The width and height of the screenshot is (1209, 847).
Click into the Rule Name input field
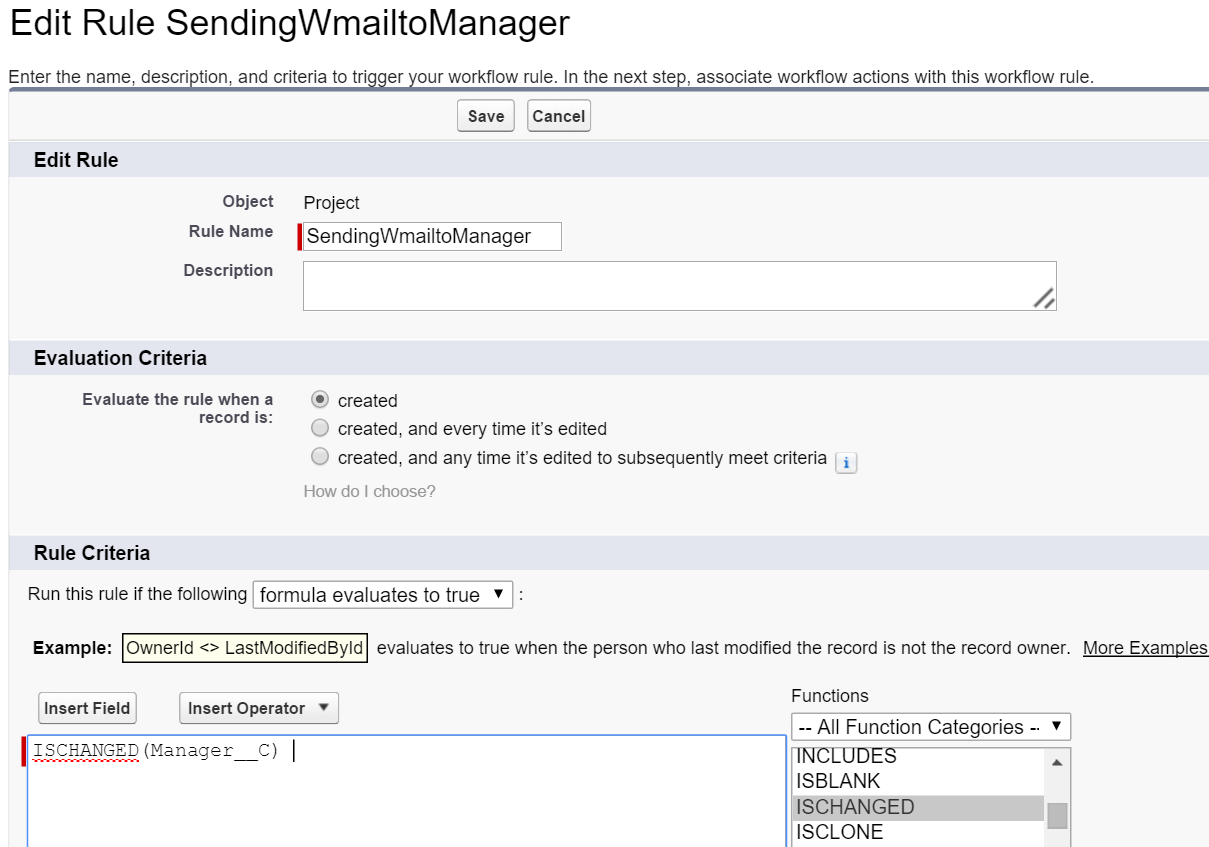tap(432, 236)
